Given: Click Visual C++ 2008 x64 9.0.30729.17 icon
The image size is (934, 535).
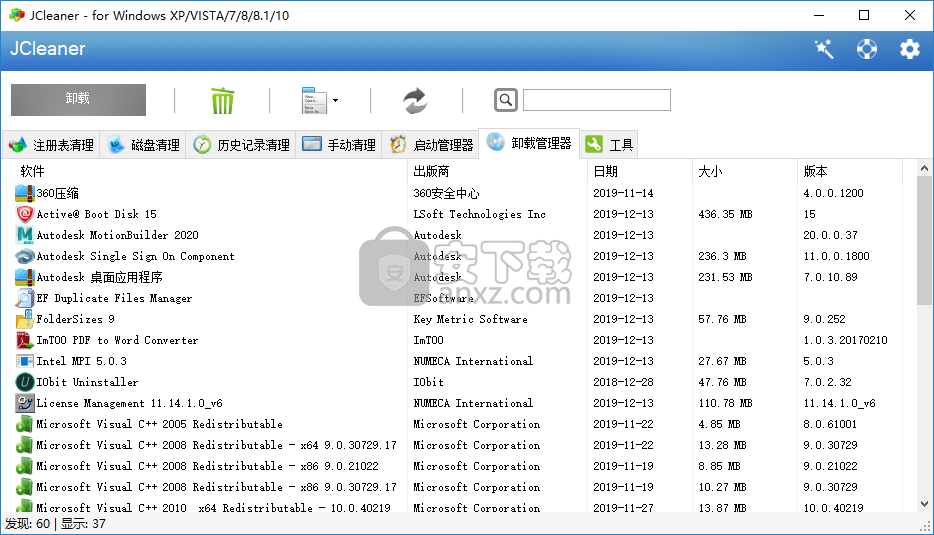Looking at the screenshot, I should pyautogui.click(x=24, y=445).
